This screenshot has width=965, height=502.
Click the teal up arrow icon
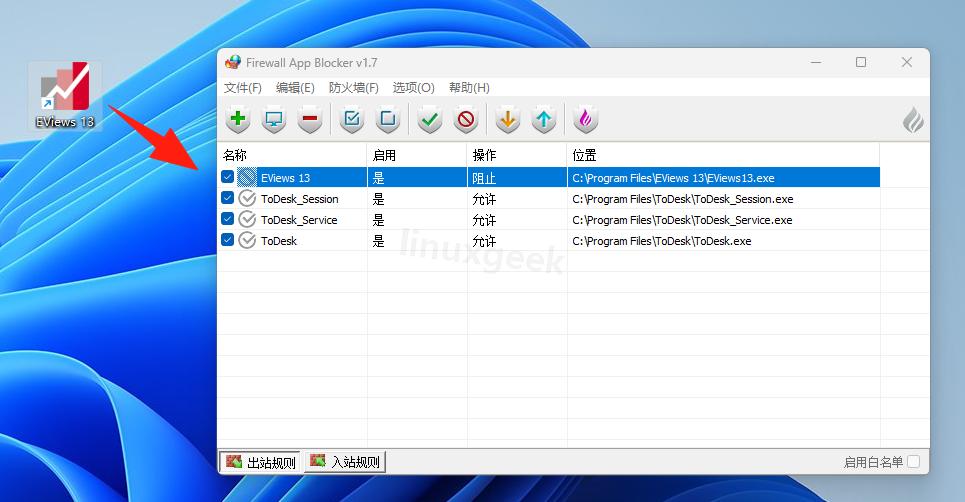pyautogui.click(x=543, y=119)
